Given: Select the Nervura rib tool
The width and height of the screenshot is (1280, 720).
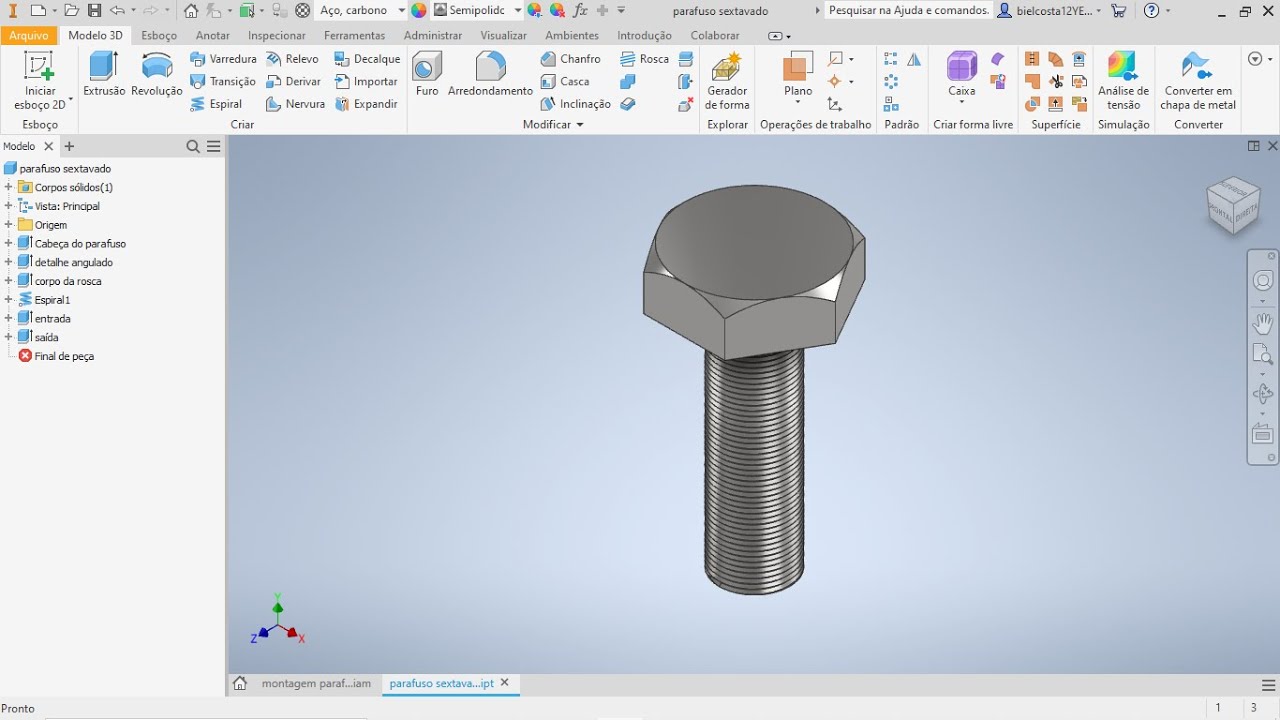Looking at the screenshot, I should [x=295, y=103].
